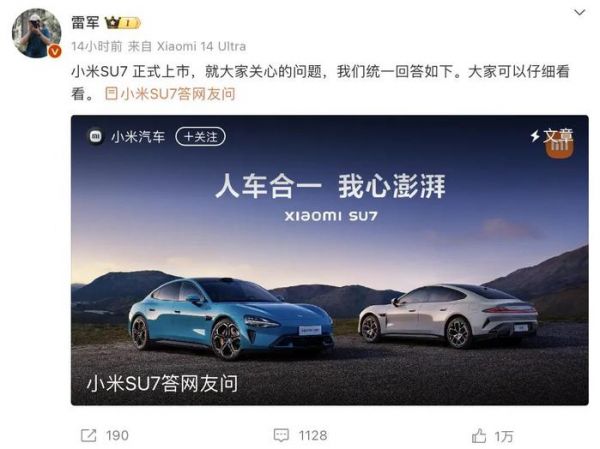This screenshot has height=449, width=600.
Task: Open the 小米汽车 account name
Action: tap(138, 137)
